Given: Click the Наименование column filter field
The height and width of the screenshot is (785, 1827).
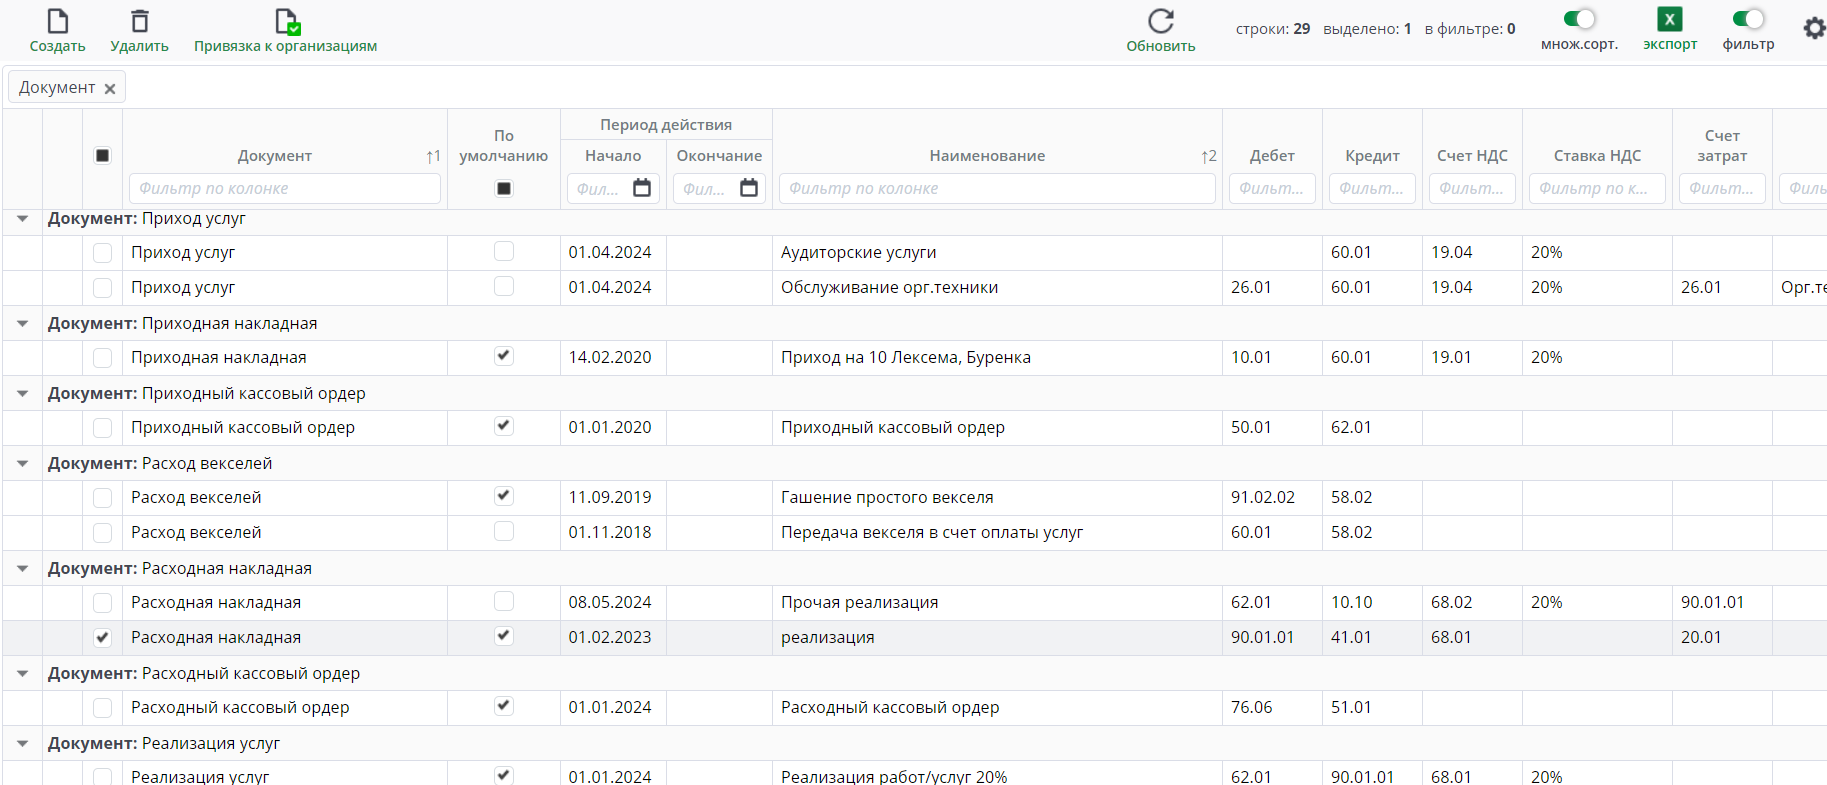Looking at the screenshot, I should tap(996, 189).
